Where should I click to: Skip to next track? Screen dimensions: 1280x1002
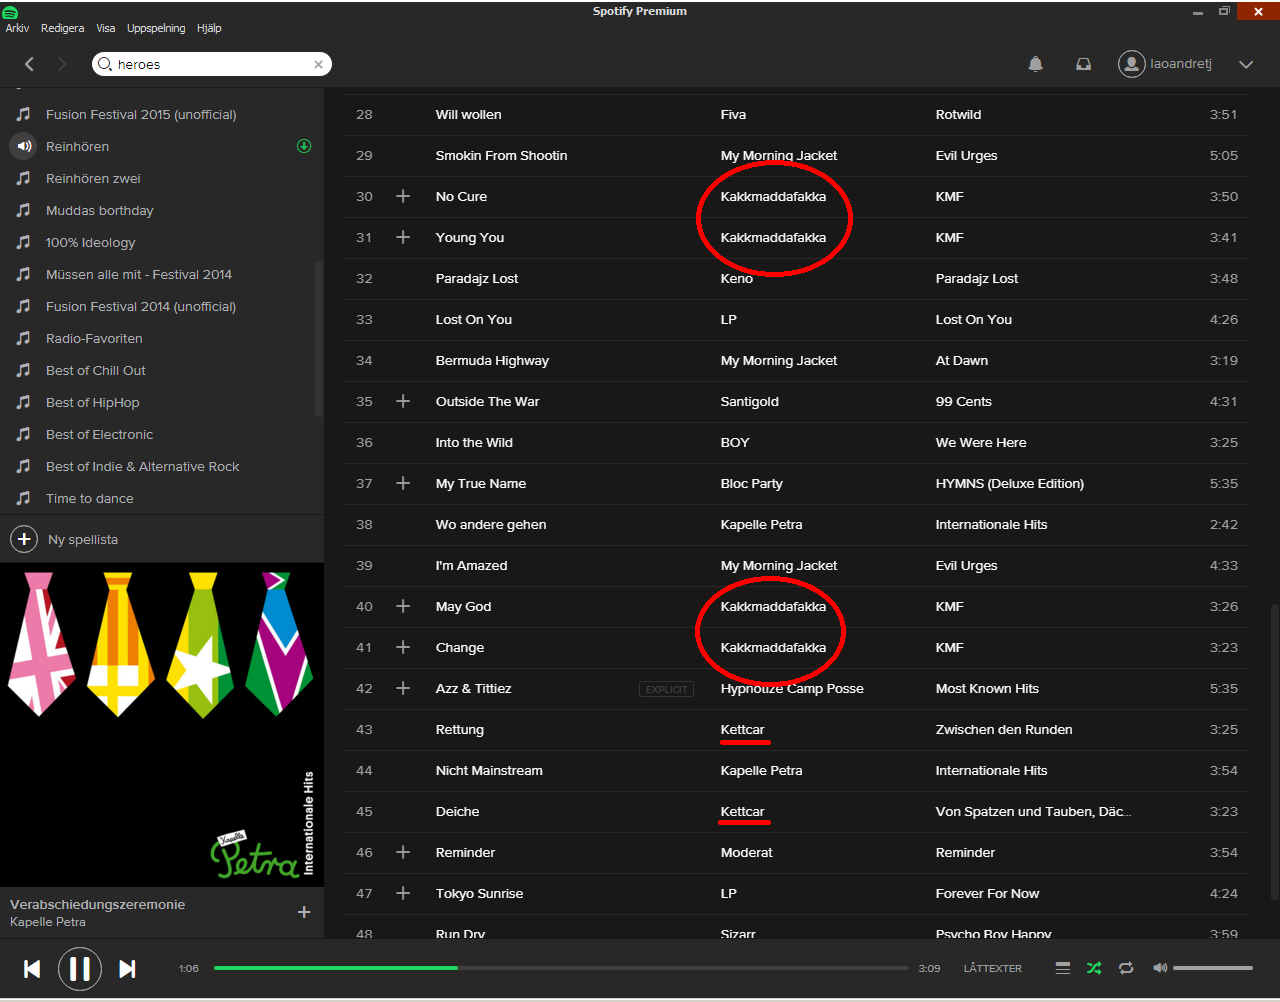point(127,968)
